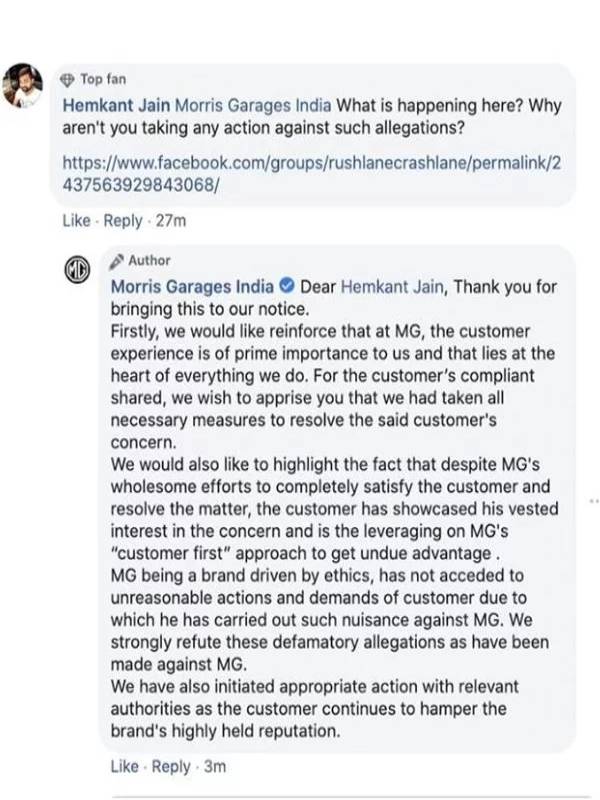Like Hemkant Jain's comment

[x=76, y=221]
